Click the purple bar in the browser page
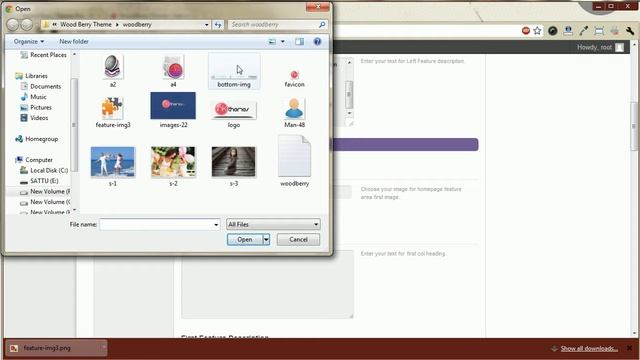This screenshot has width=640, height=360. point(406,144)
